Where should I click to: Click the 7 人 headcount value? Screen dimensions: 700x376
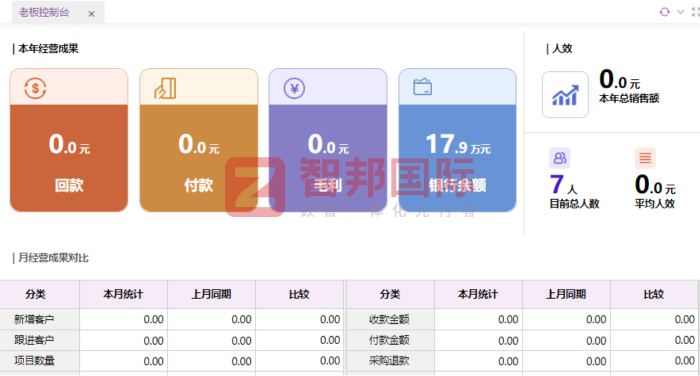563,185
